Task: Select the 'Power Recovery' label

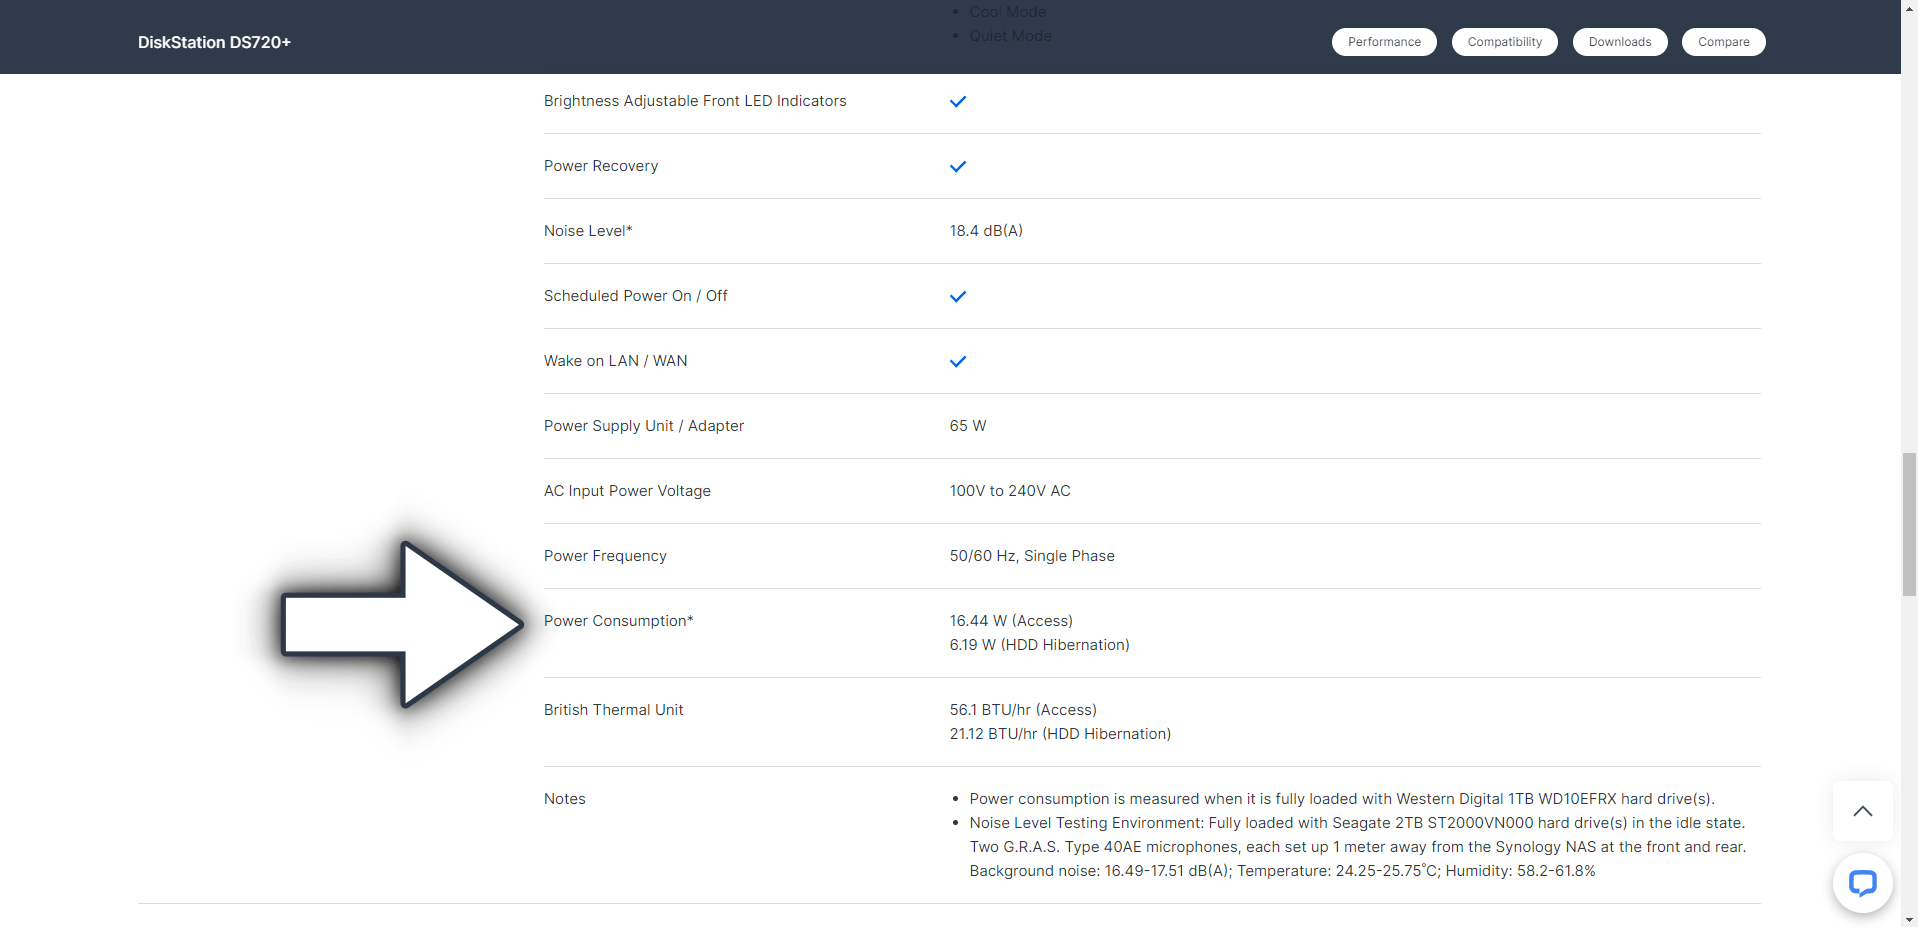Action: tap(601, 166)
